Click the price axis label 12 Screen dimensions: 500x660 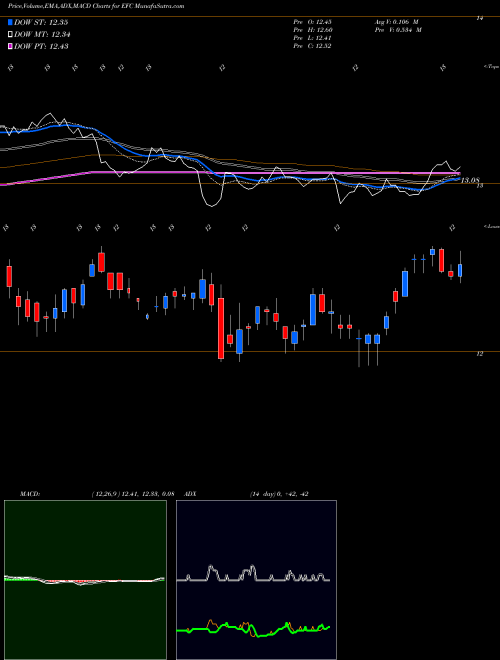(x=479, y=354)
